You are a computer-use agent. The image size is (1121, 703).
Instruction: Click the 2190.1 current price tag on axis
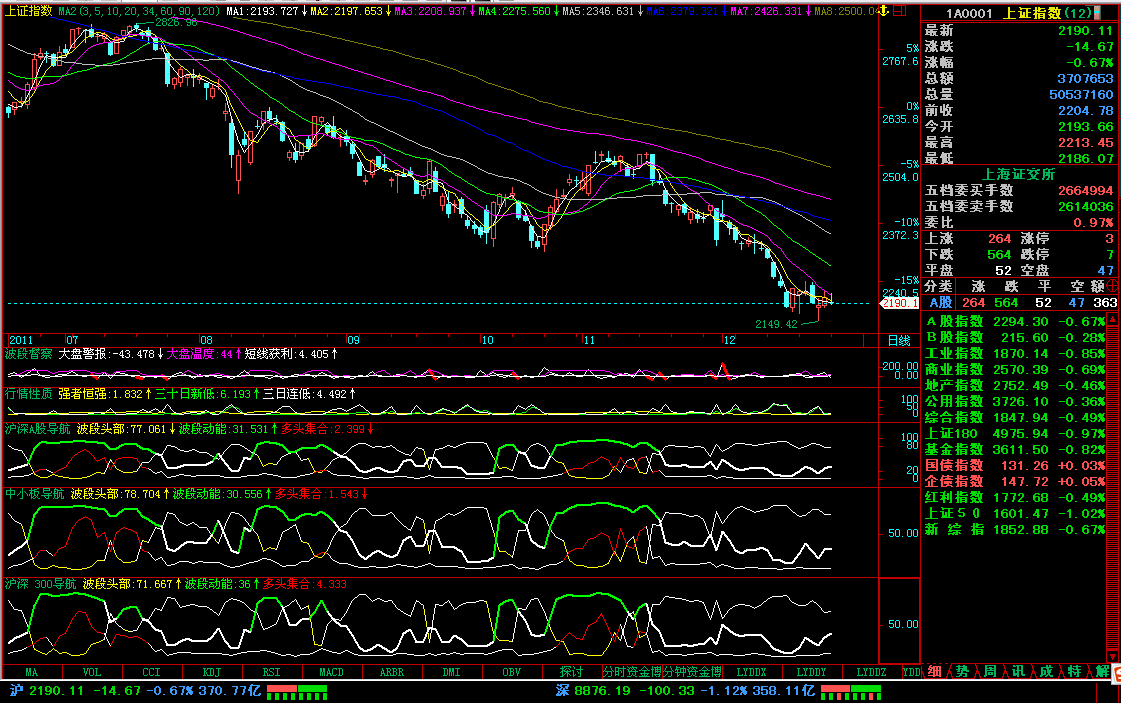[899, 303]
